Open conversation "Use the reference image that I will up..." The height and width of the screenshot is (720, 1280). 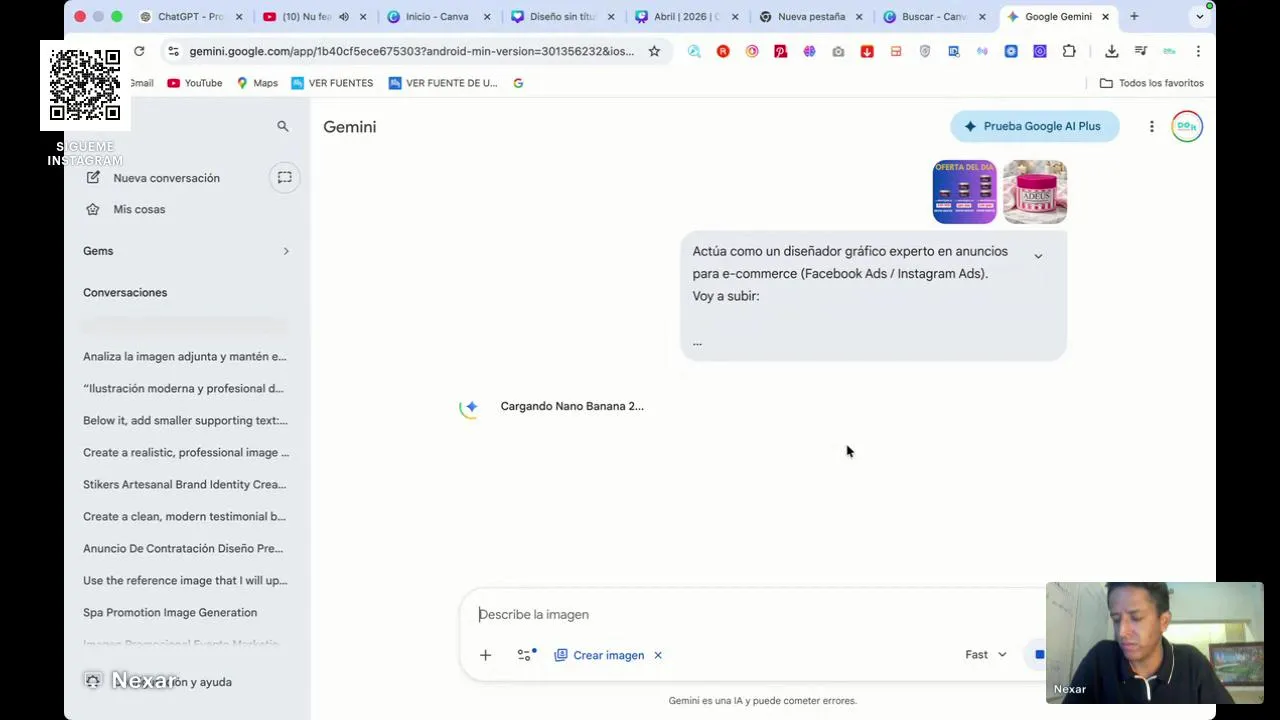click(x=185, y=580)
